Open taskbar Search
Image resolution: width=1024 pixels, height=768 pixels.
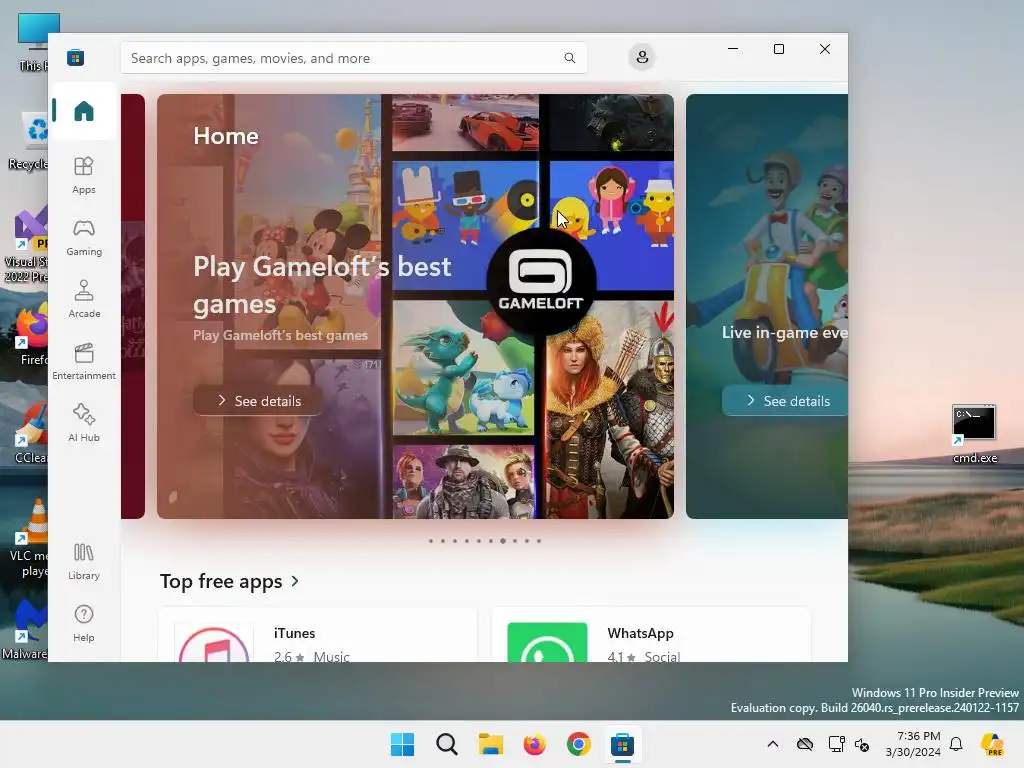point(447,744)
